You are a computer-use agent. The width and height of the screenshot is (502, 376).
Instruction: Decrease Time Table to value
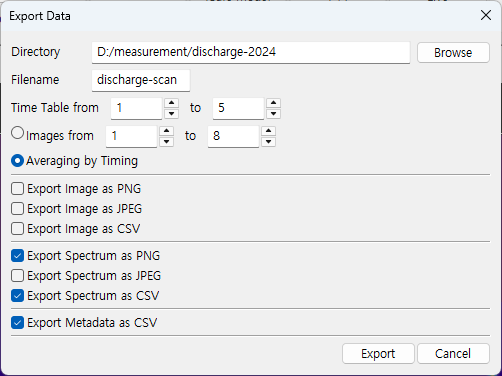[x=273, y=114]
